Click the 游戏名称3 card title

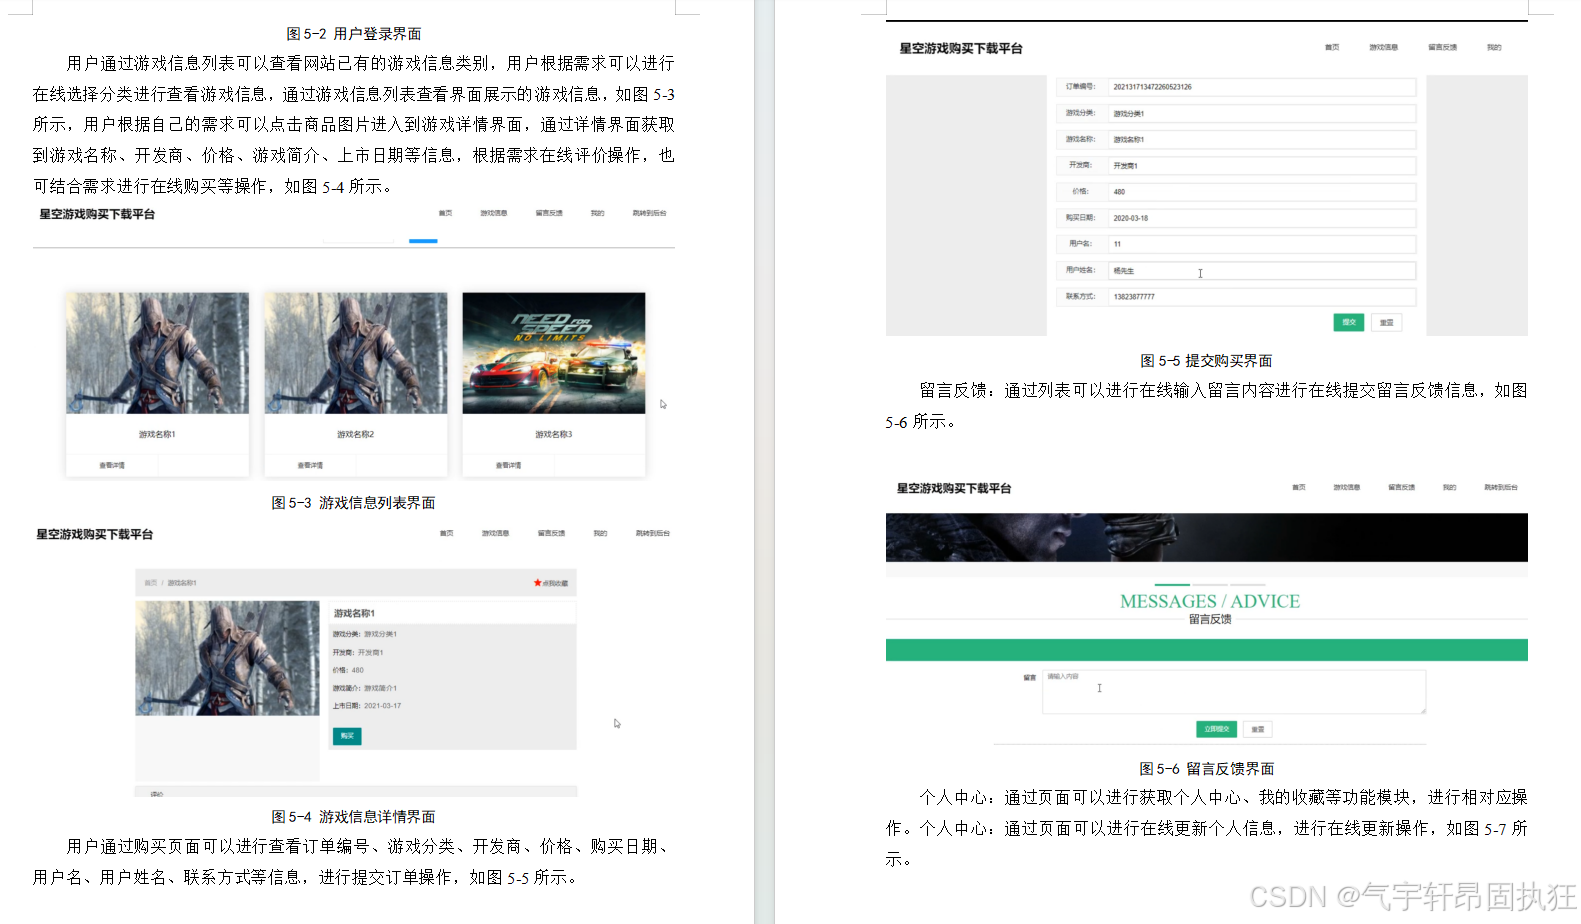click(x=554, y=434)
